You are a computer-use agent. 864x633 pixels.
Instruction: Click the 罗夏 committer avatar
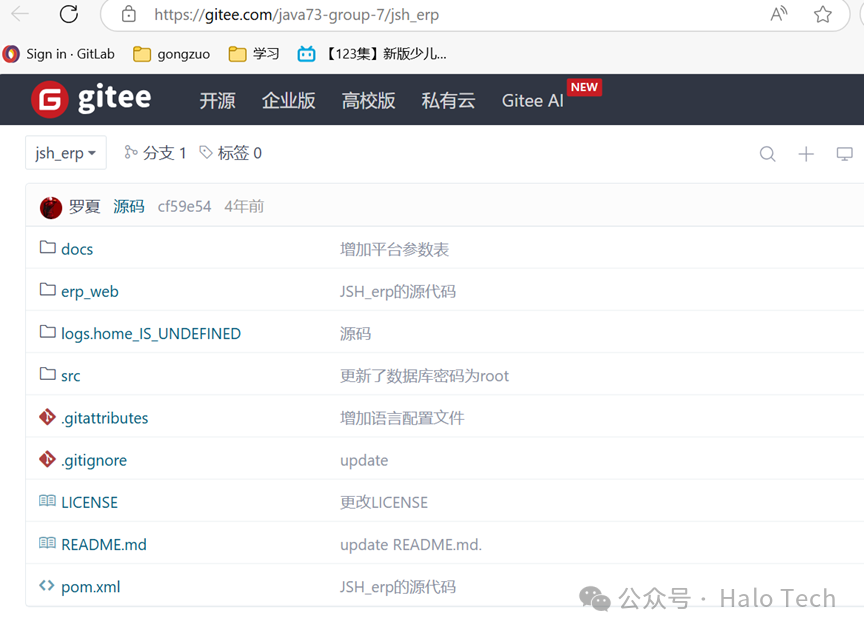click(51, 208)
